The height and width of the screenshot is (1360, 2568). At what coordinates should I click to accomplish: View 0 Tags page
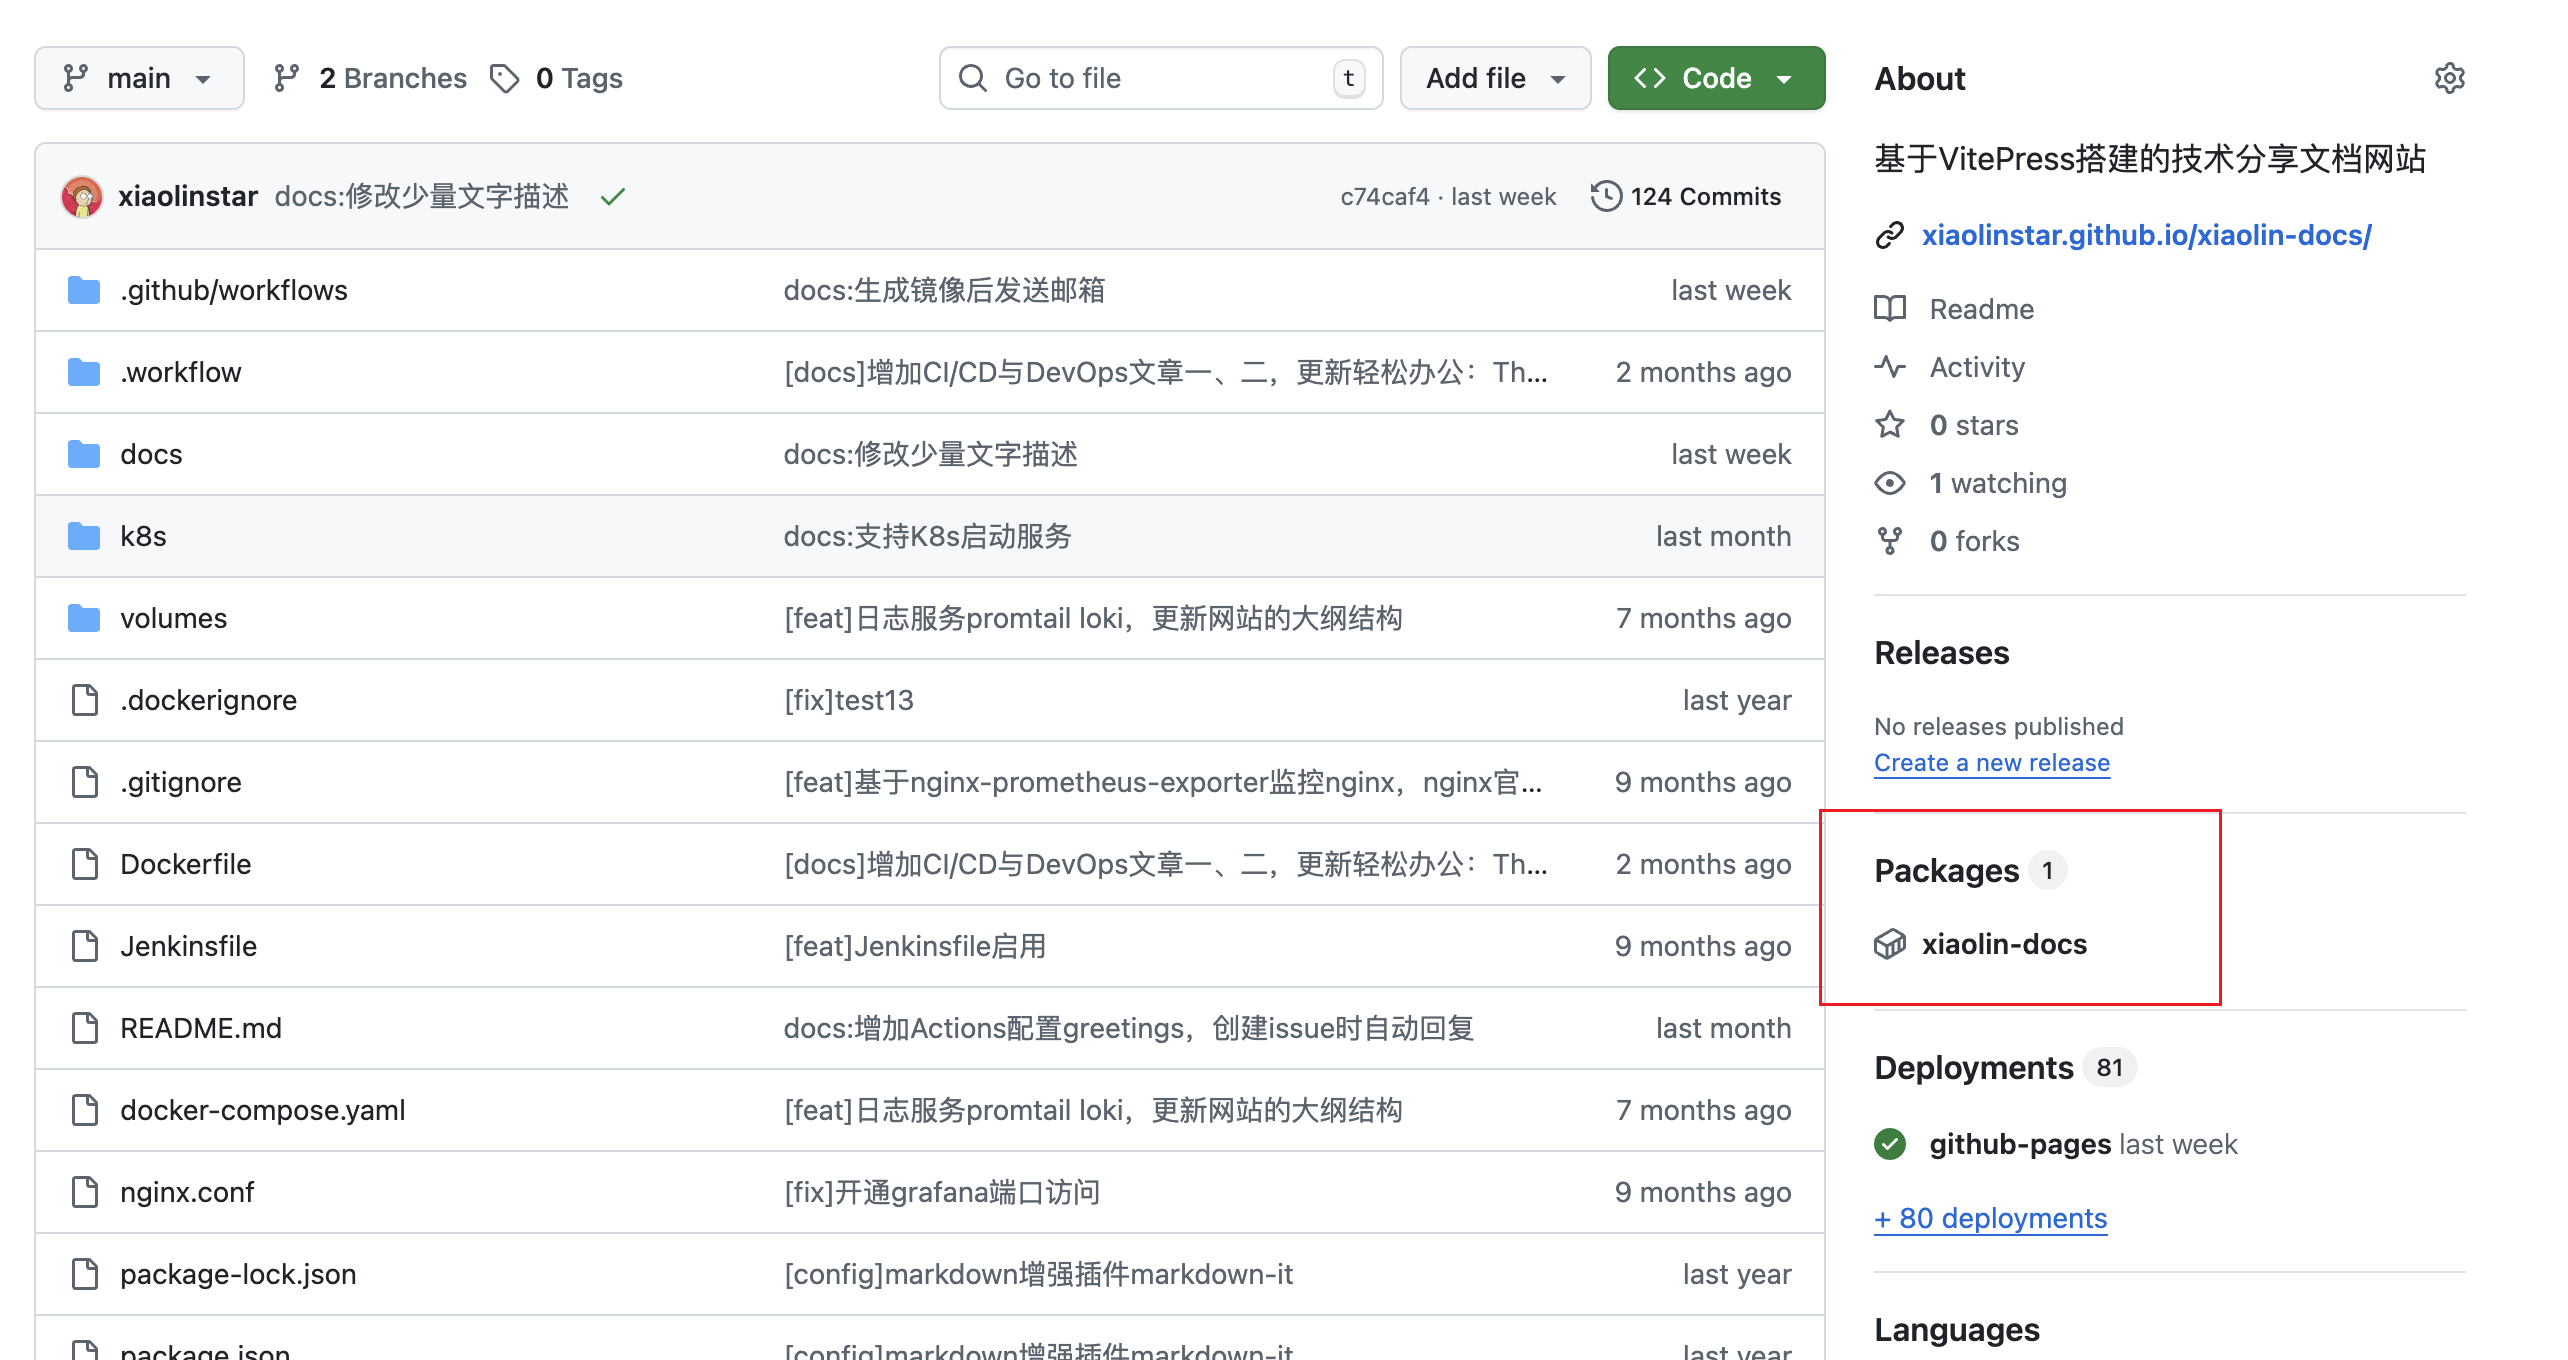point(557,78)
